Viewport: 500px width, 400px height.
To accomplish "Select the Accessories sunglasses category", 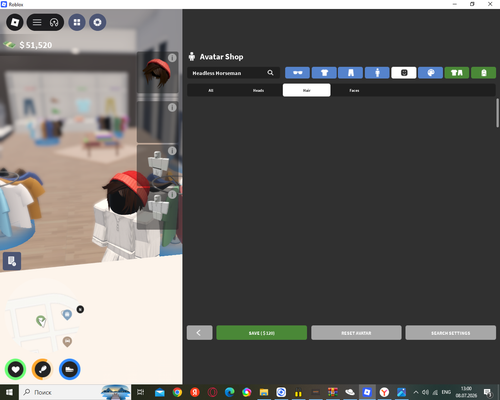I will click(x=297, y=73).
